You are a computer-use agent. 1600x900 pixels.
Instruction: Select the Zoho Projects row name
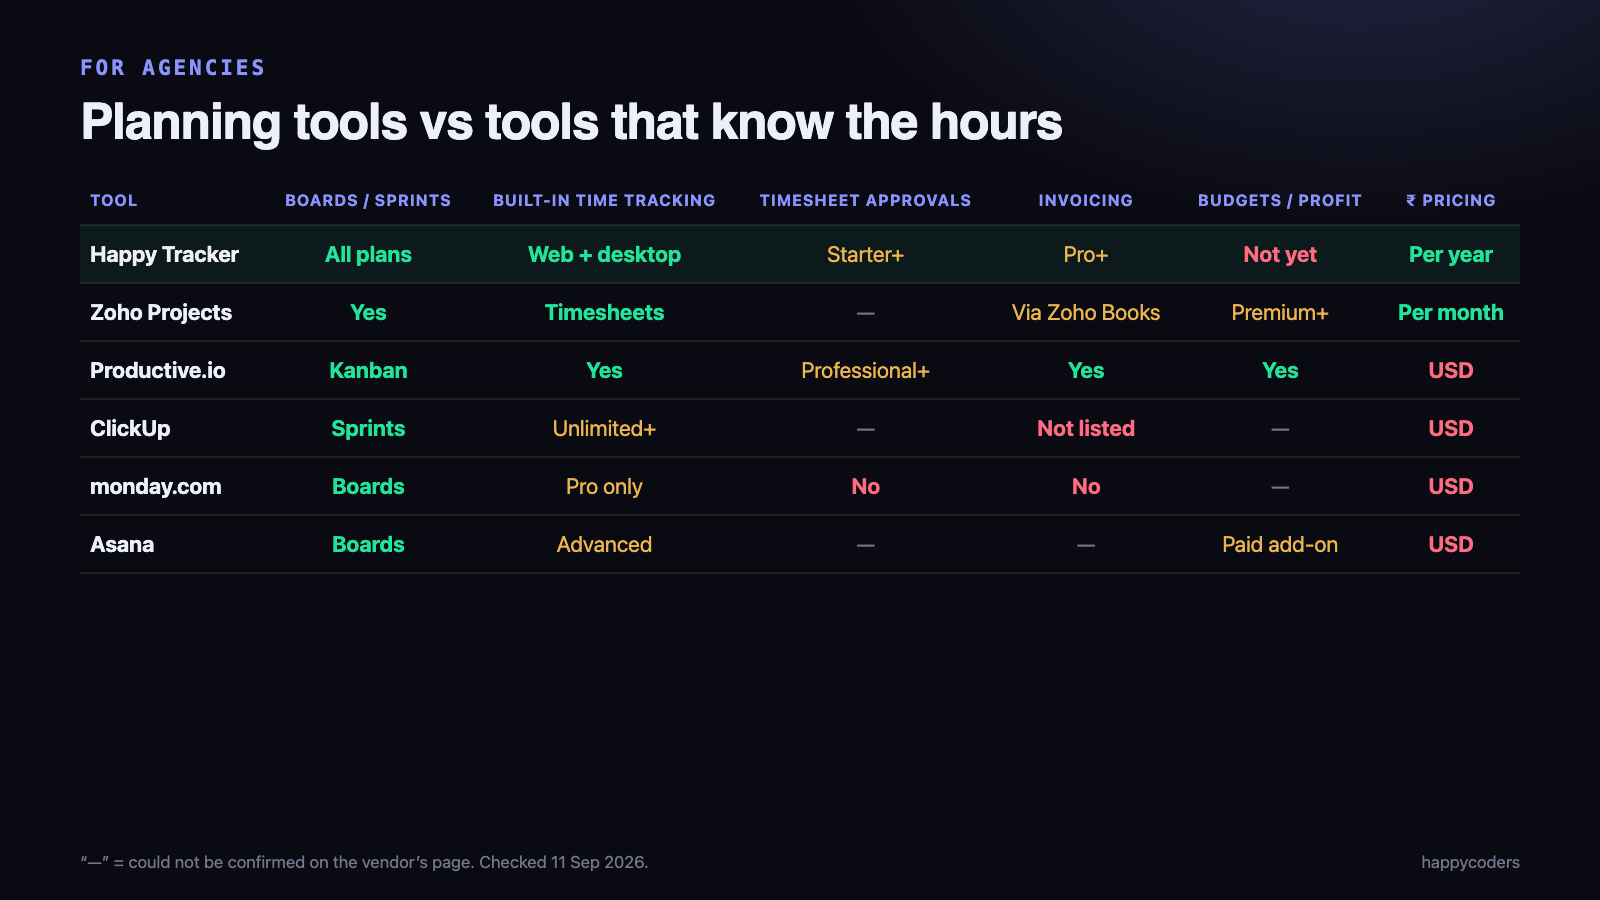point(161,313)
